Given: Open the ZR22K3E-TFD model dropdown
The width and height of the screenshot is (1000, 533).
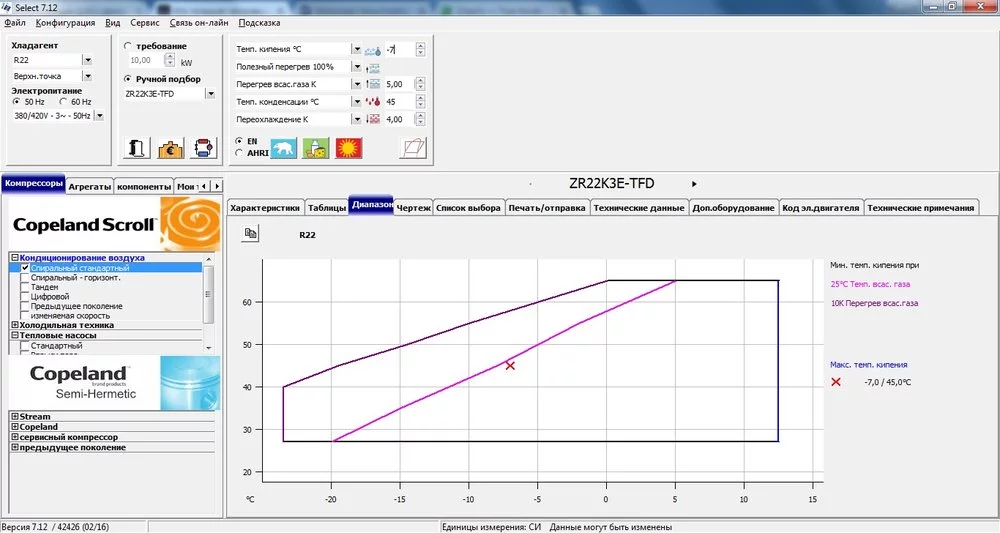Looking at the screenshot, I should click(210, 94).
